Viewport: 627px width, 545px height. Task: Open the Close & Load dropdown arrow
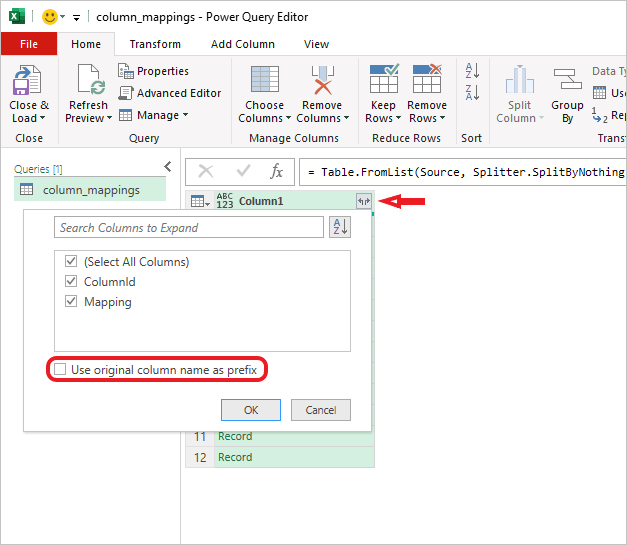coord(42,118)
